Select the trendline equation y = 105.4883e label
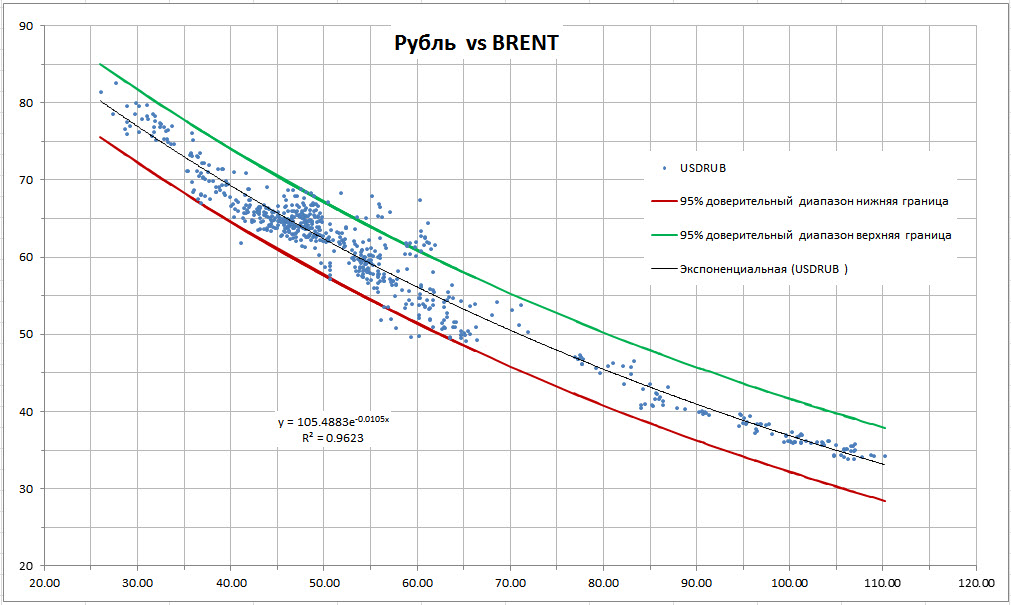The height and width of the screenshot is (605, 1011). click(x=333, y=422)
